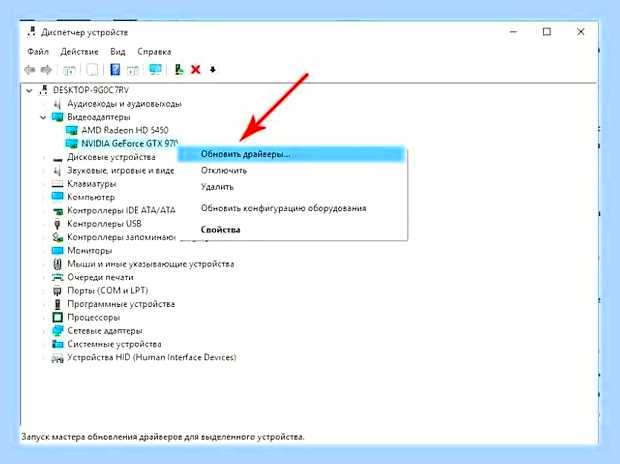This screenshot has width=620, height=464.
Task: Select the Контроллеры запоминающих row
Action: [x=121, y=237]
